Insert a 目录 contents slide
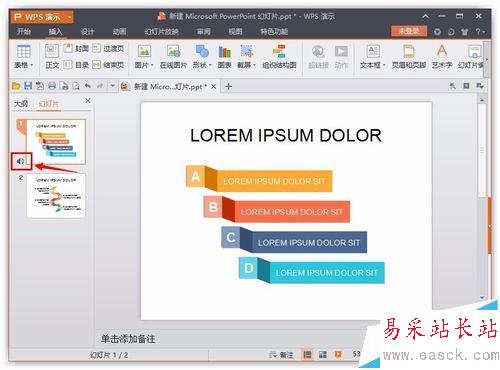Image resolution: width=500 pixels, height=370 pixels. pyautogui.click(x=76, y=64)
